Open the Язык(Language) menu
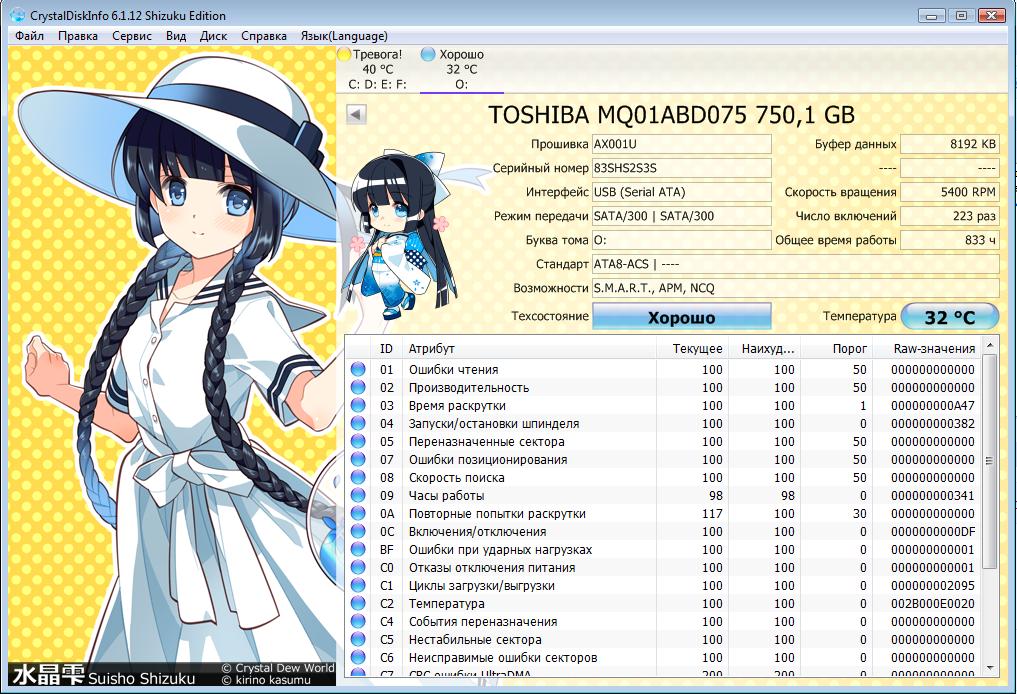The width and height of the screenshot is (1017, 694). tap(344, 36)
